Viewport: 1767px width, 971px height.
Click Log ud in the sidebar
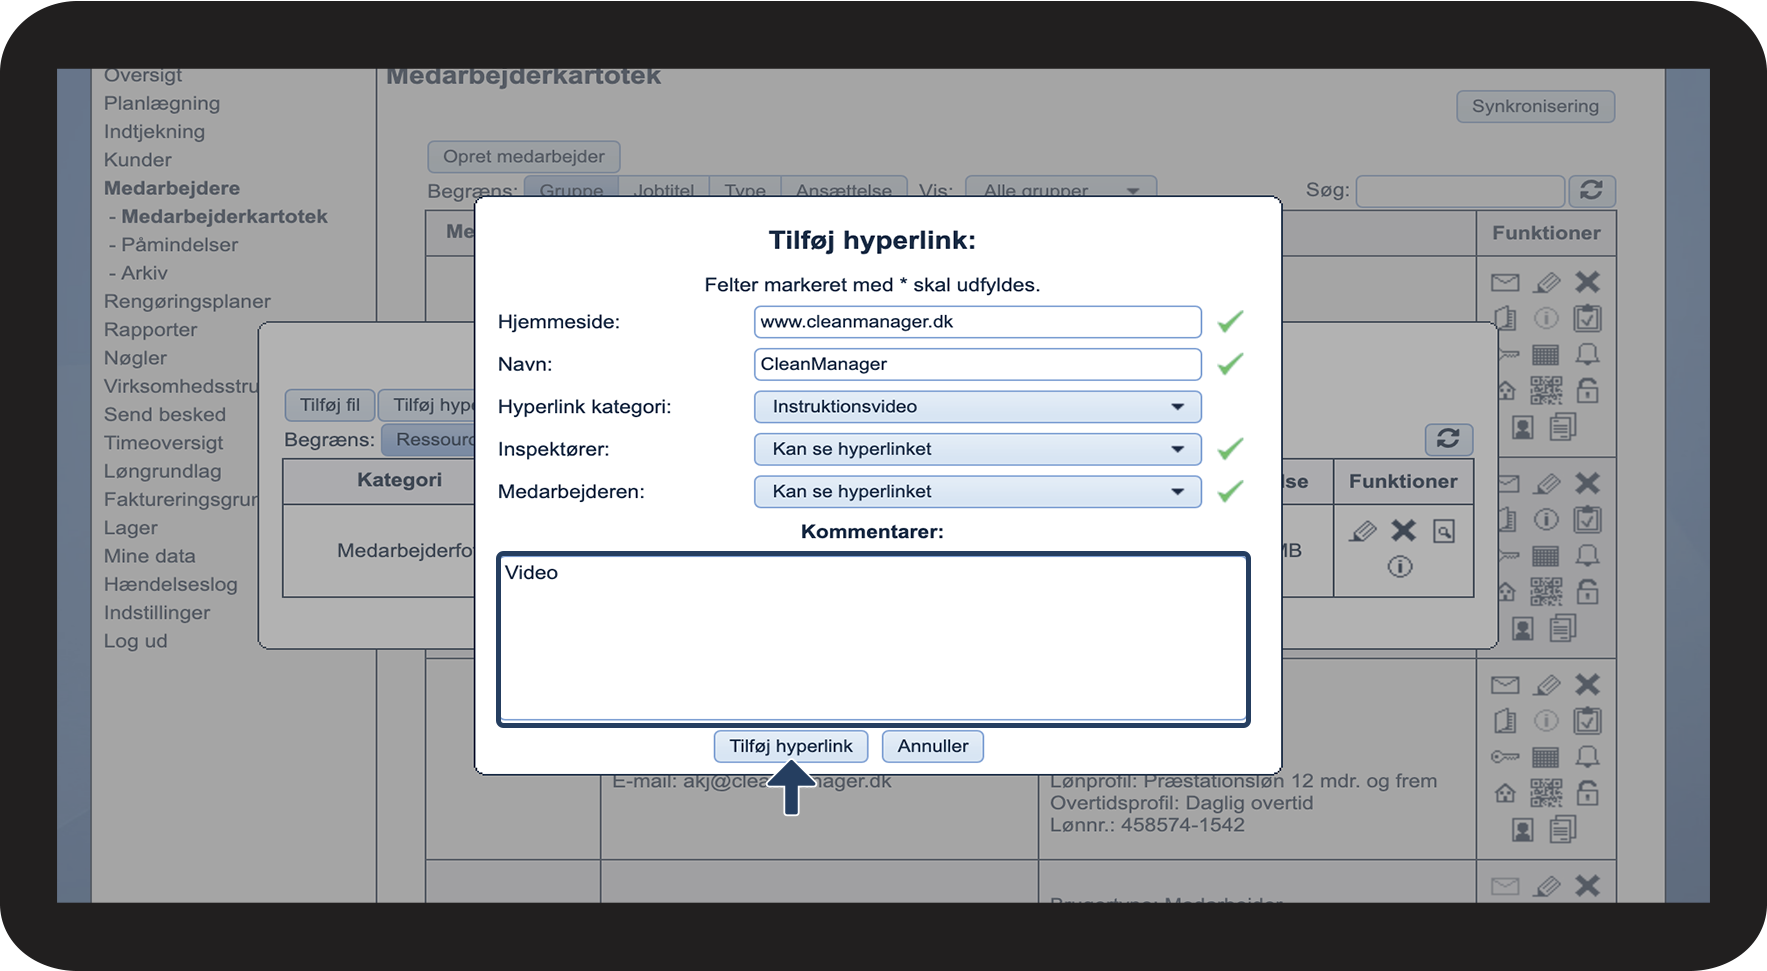pyautogui.click(x=136, y=641)
